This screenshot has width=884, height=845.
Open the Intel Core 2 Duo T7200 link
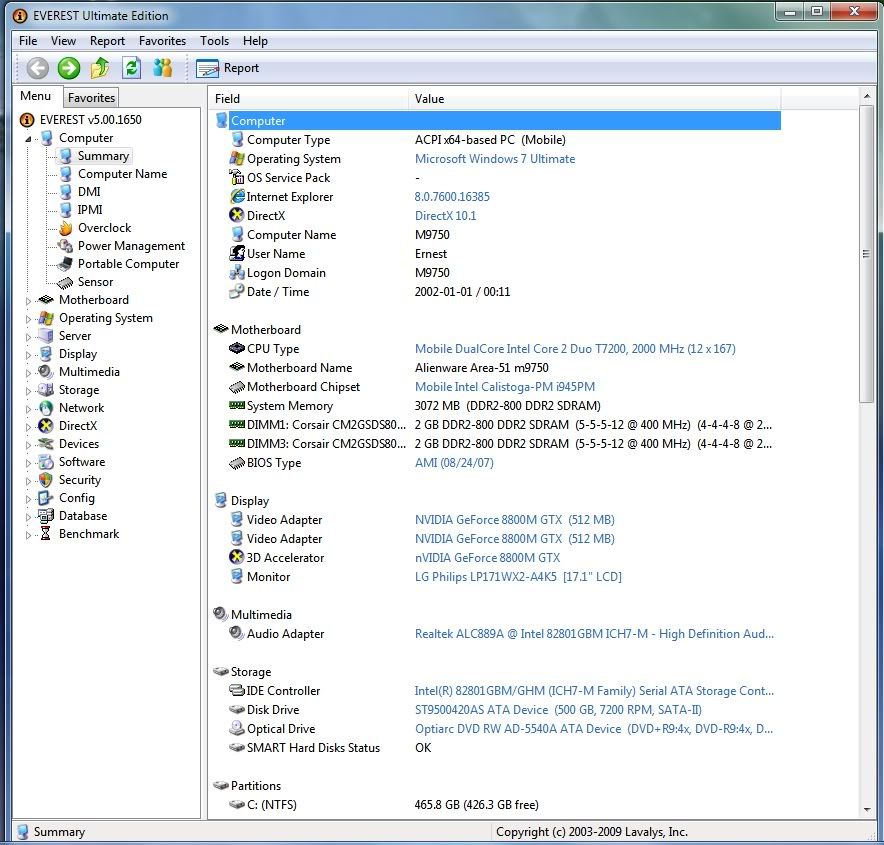coord(575,349)
